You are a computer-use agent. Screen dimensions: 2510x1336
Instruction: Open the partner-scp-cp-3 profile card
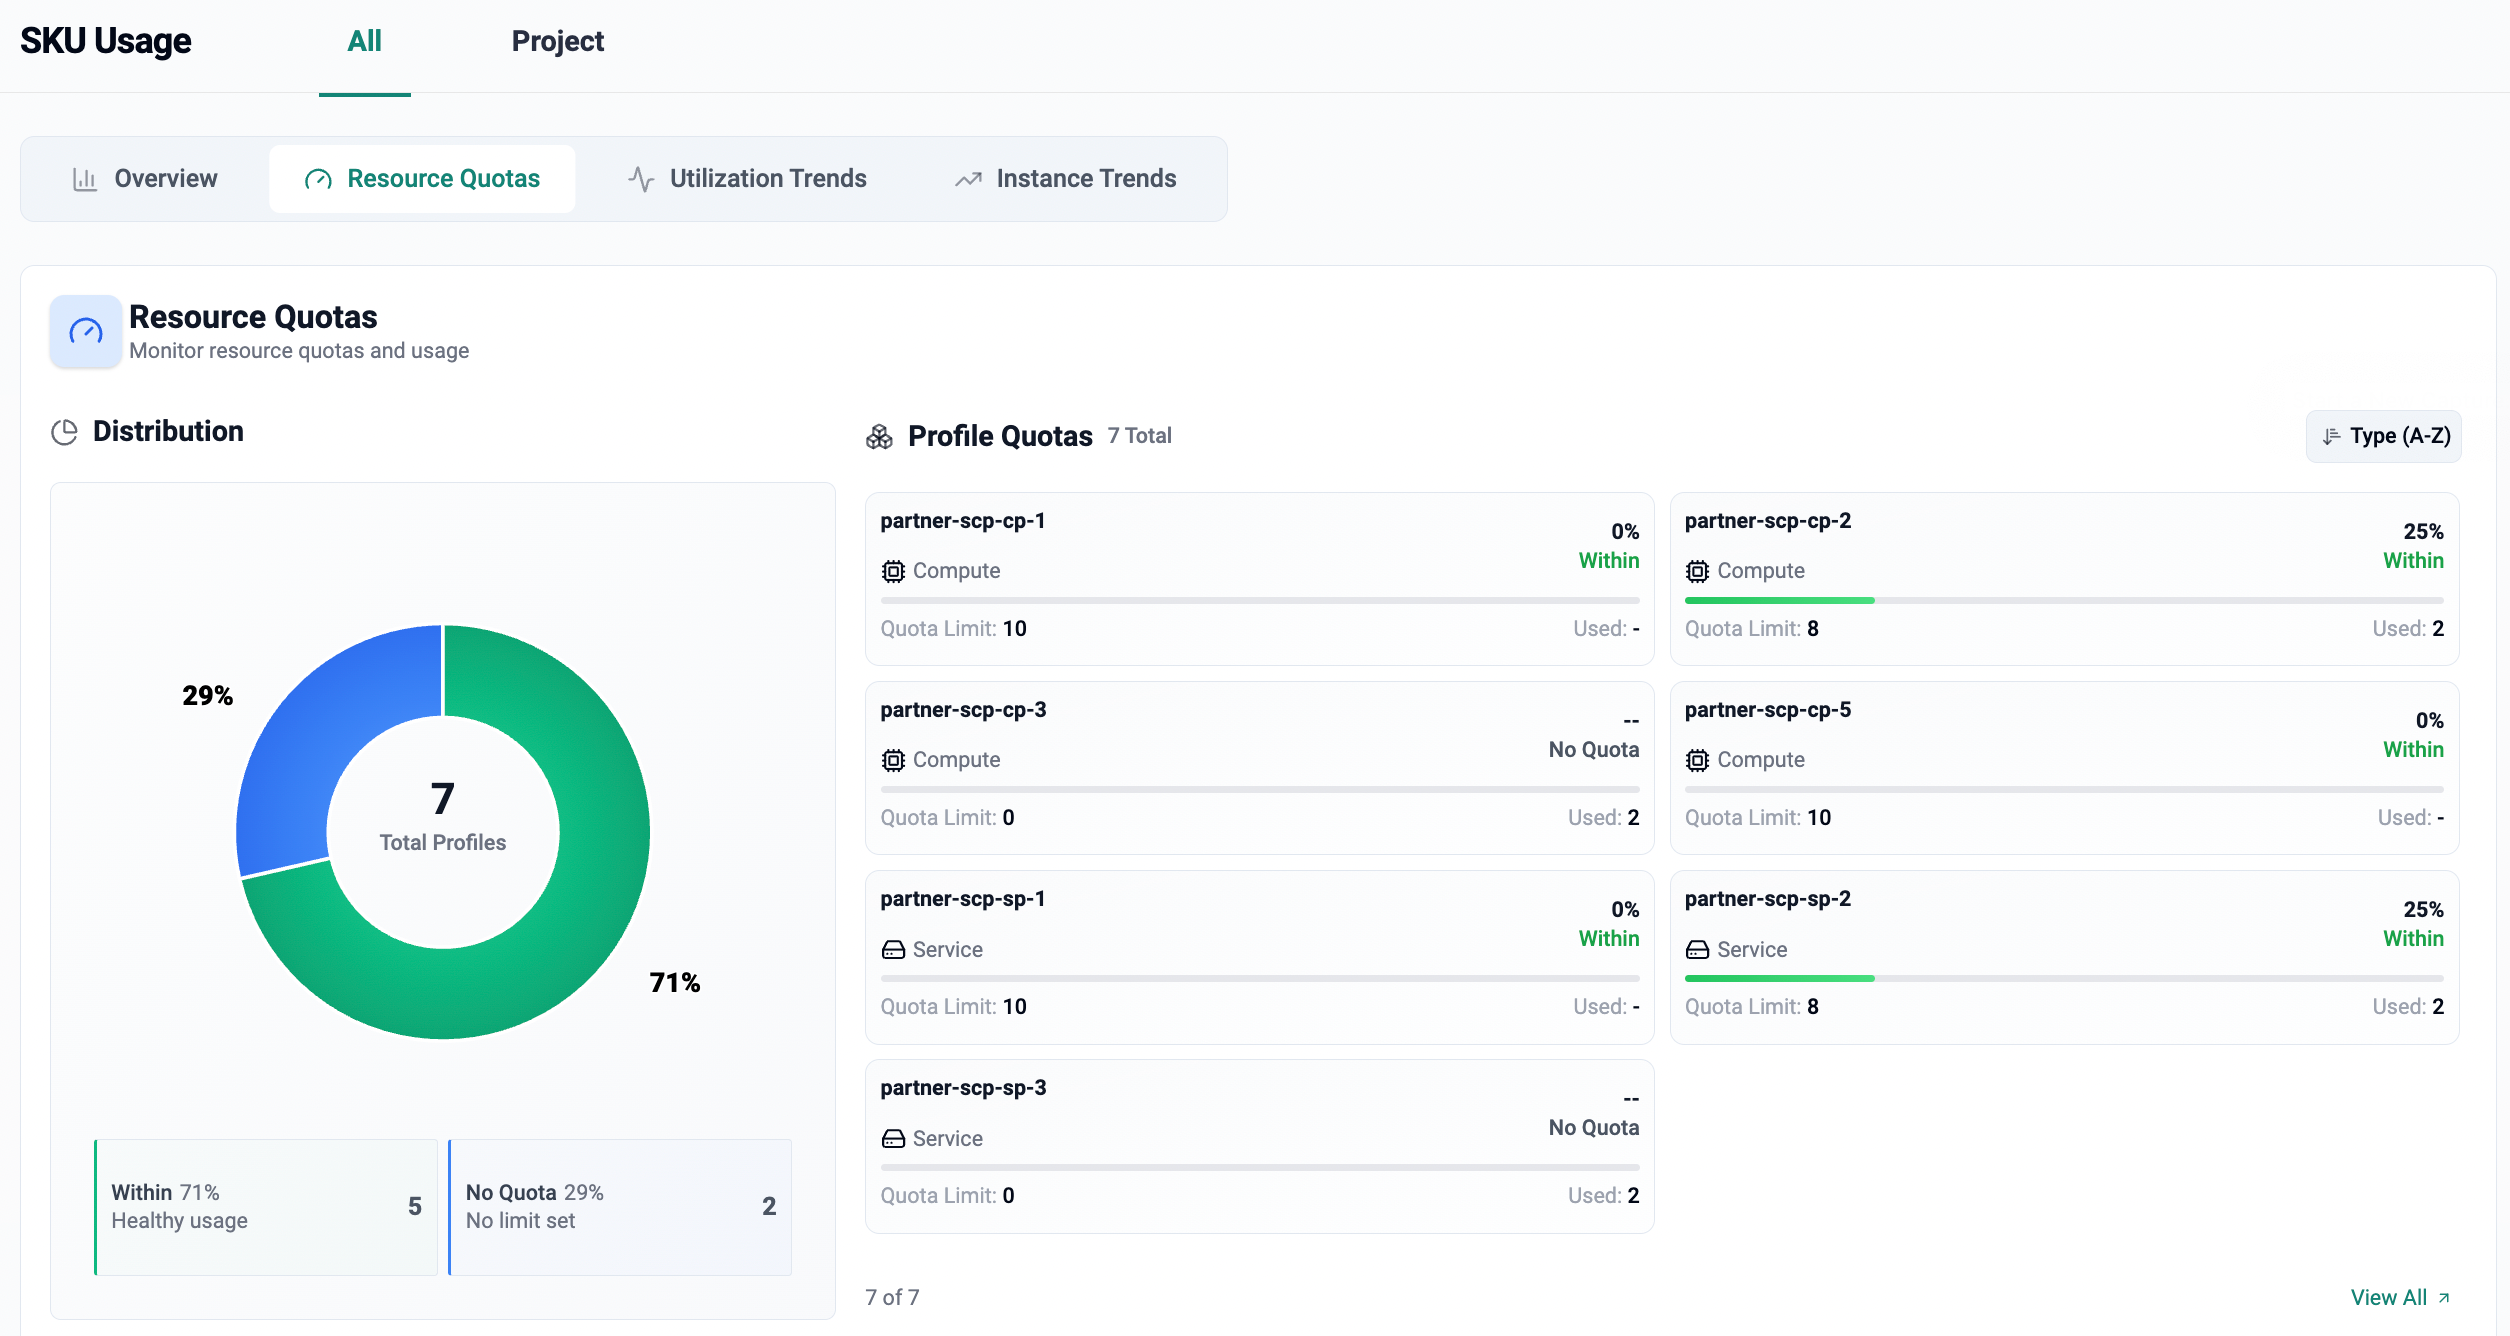[1259, 767]
